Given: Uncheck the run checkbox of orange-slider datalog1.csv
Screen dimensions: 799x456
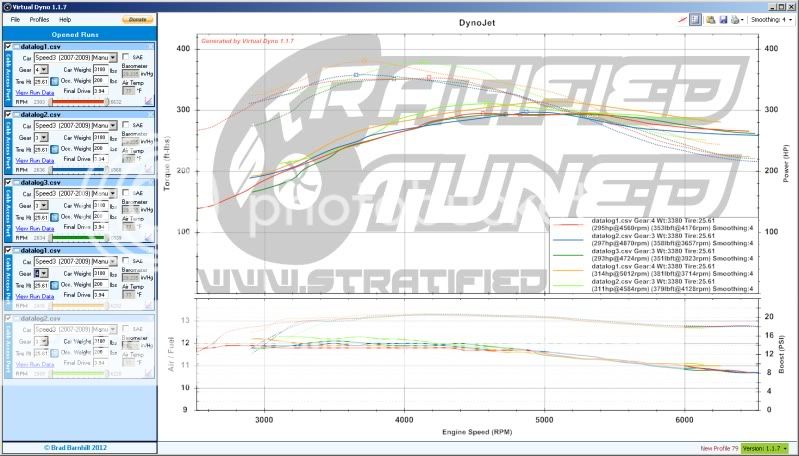Looking at the screenshot, I should tap(8, 250).
